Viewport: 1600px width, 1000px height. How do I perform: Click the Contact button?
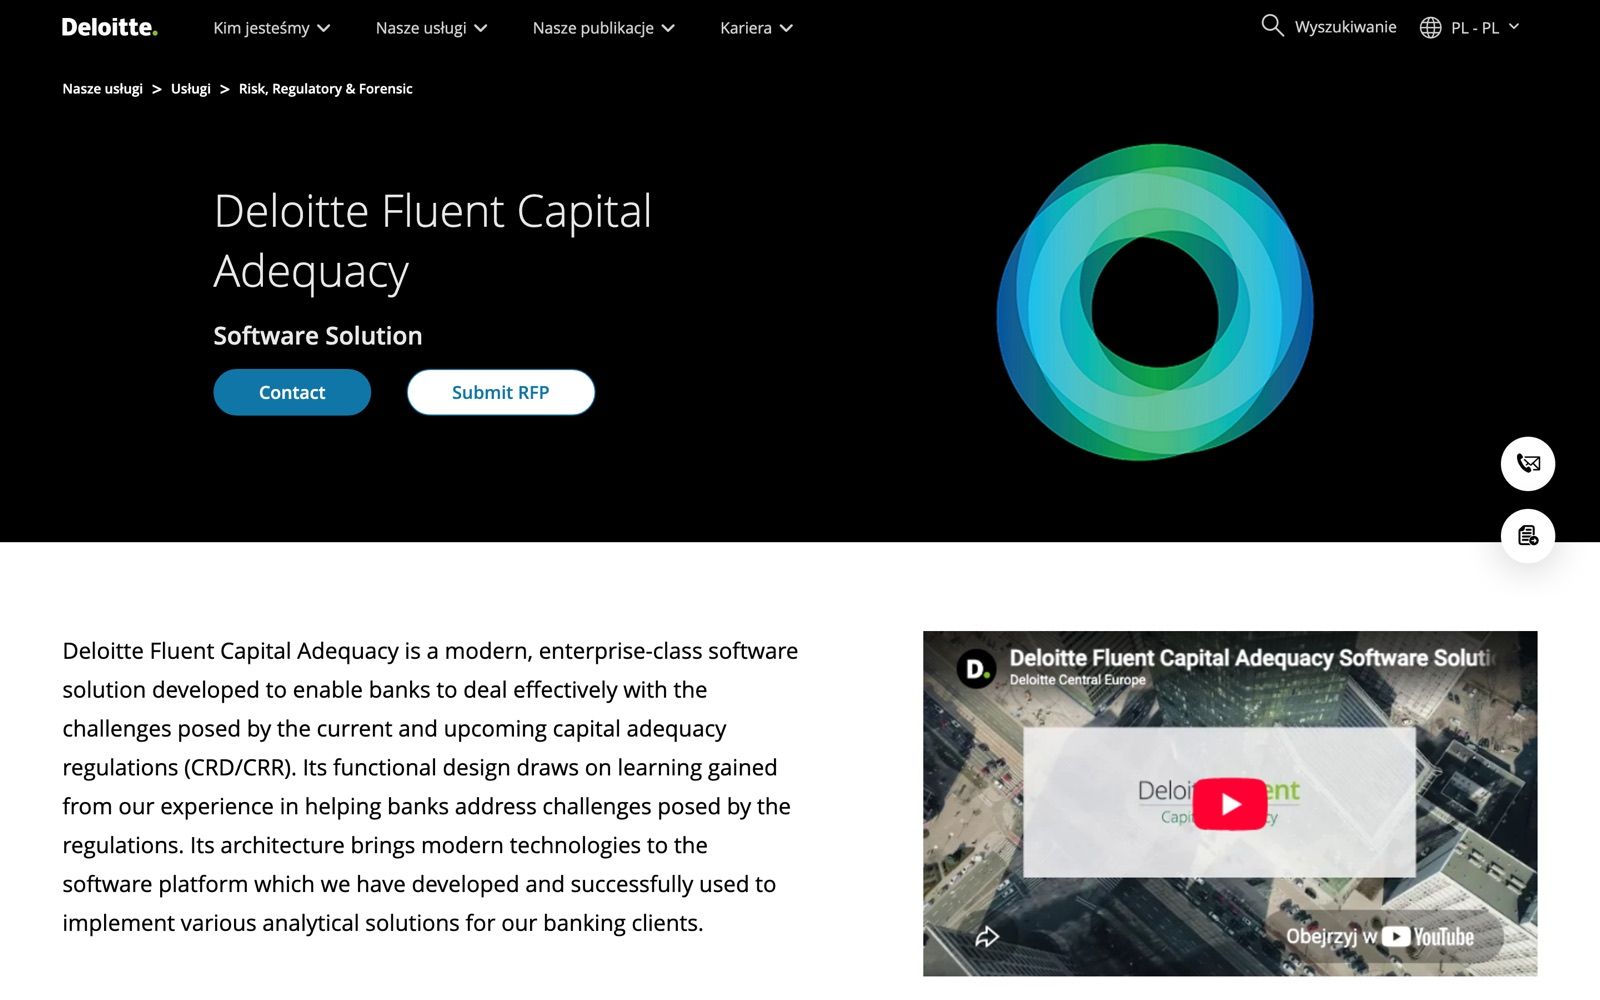[x=292, y=392]
